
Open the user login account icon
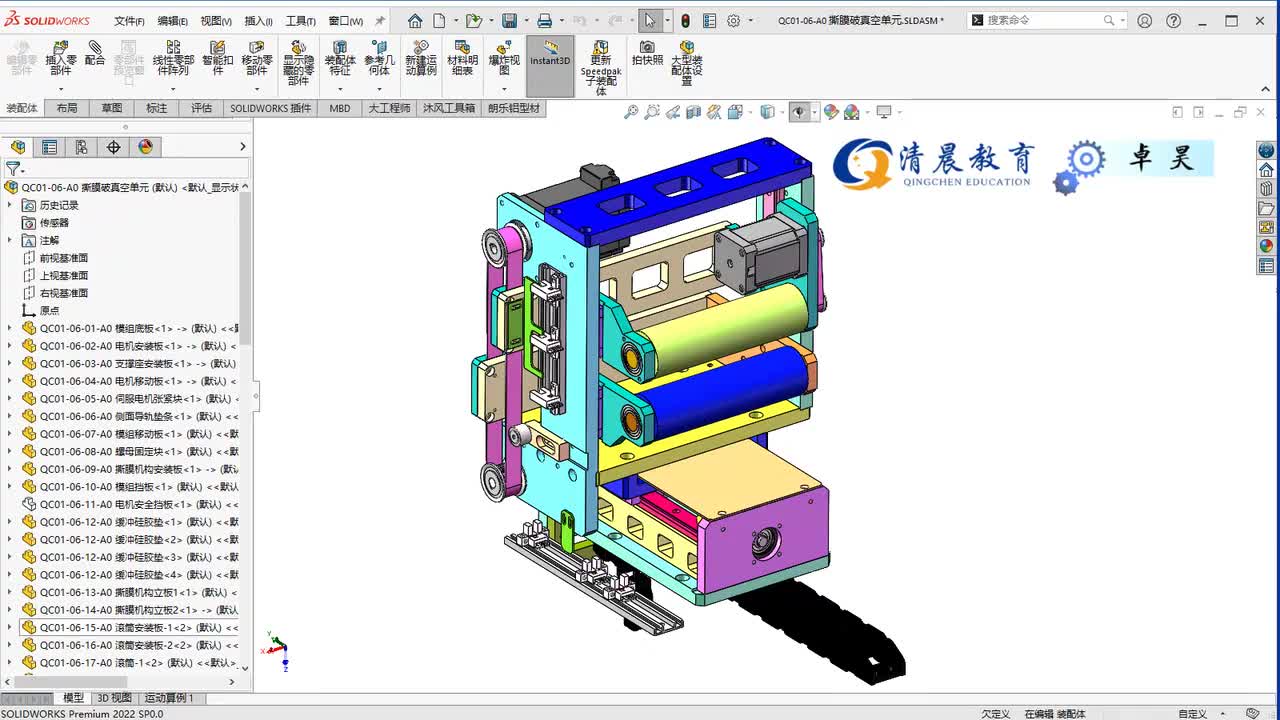coord(1145,20)
